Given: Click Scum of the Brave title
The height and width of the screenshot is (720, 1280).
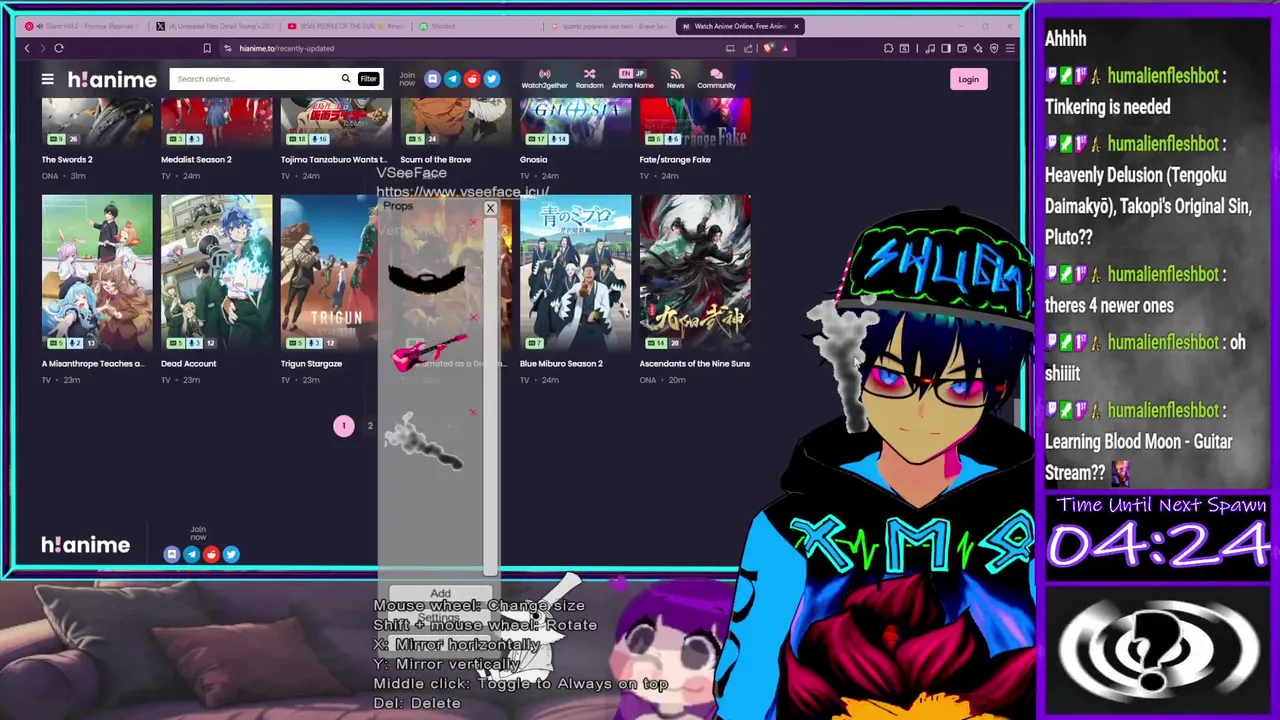Looking at the screenshot, I should 435,159.
